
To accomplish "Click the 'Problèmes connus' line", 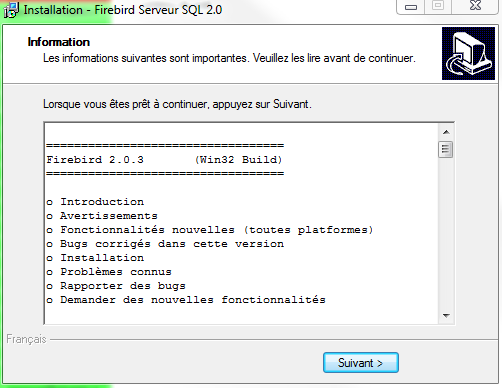I will point(109,272).
